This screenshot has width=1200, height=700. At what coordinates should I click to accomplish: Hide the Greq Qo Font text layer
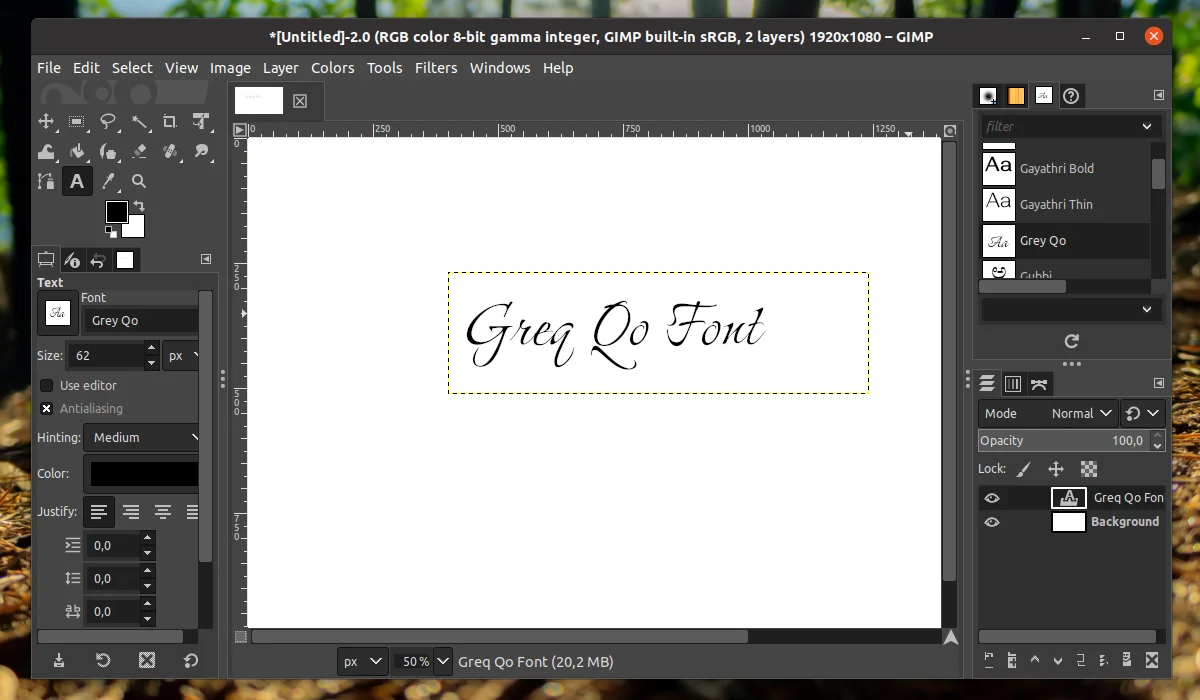click(x=991, y=497)
